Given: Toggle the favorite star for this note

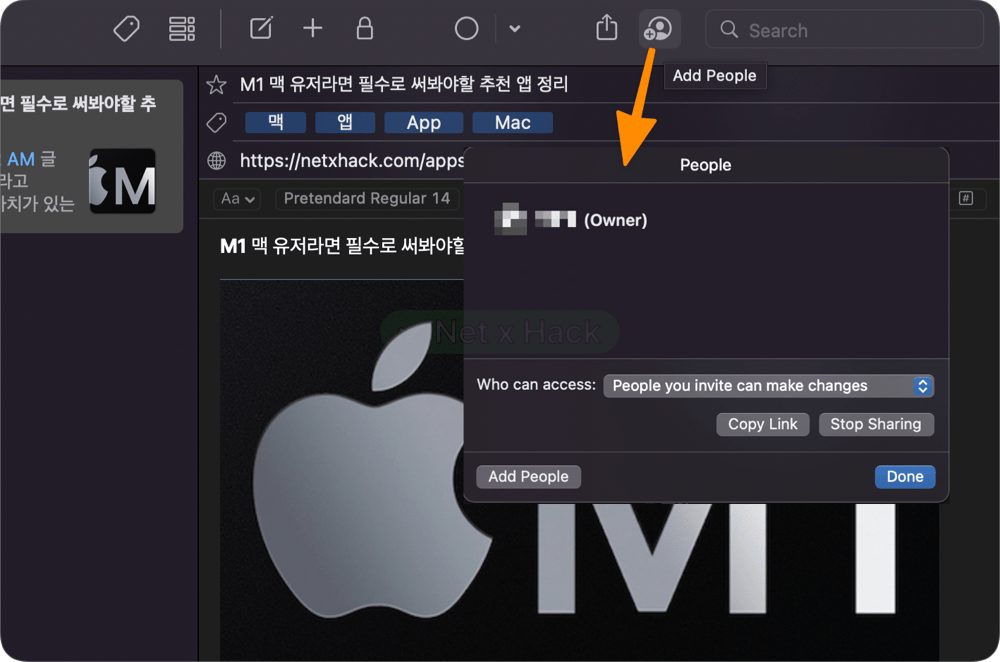Looking at the screenshot, I should [216, 84].
